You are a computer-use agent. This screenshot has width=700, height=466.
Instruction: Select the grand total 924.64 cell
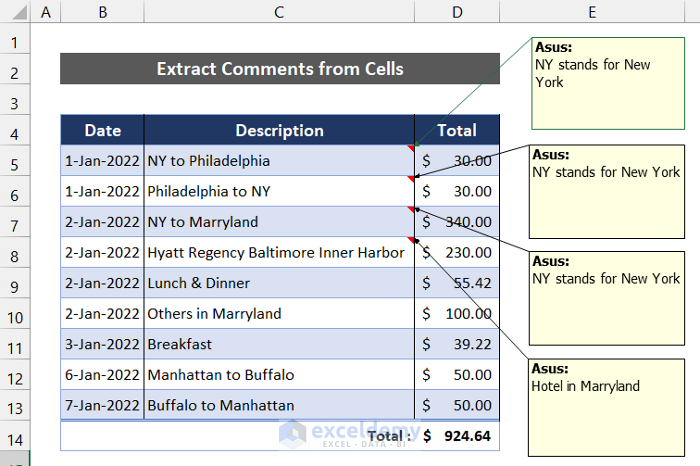pyautogui.click(x=457, y=436)
